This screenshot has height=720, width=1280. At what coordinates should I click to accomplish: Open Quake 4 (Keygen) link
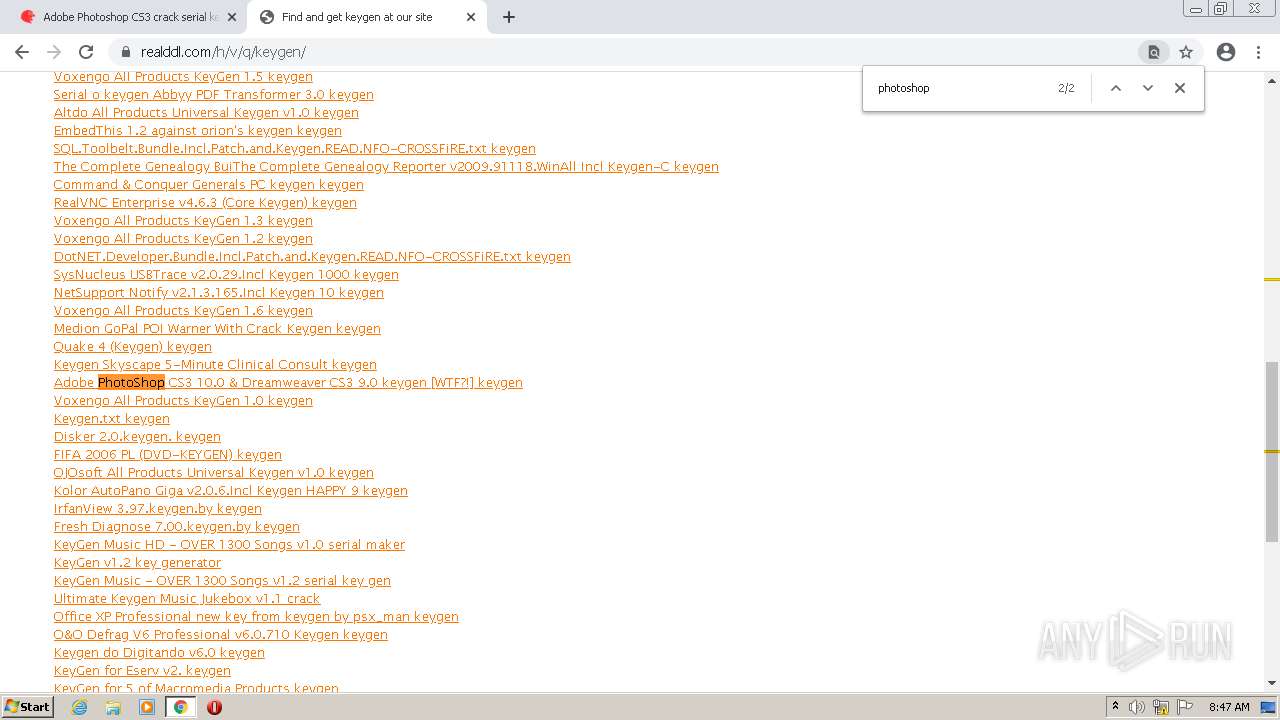point(133,347)
